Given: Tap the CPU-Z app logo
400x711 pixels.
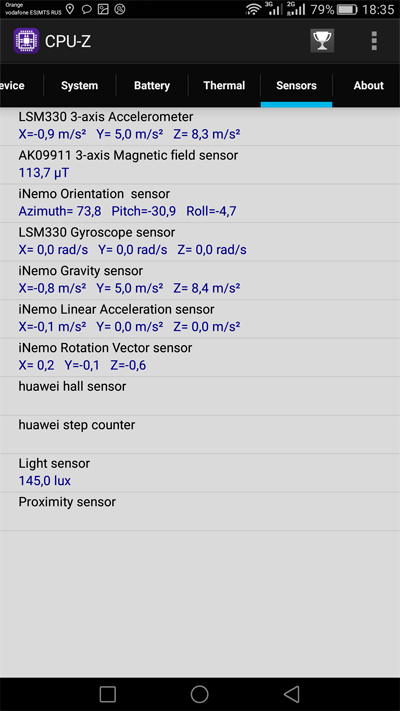Looking at the screenshot, I should click(26, 41).
